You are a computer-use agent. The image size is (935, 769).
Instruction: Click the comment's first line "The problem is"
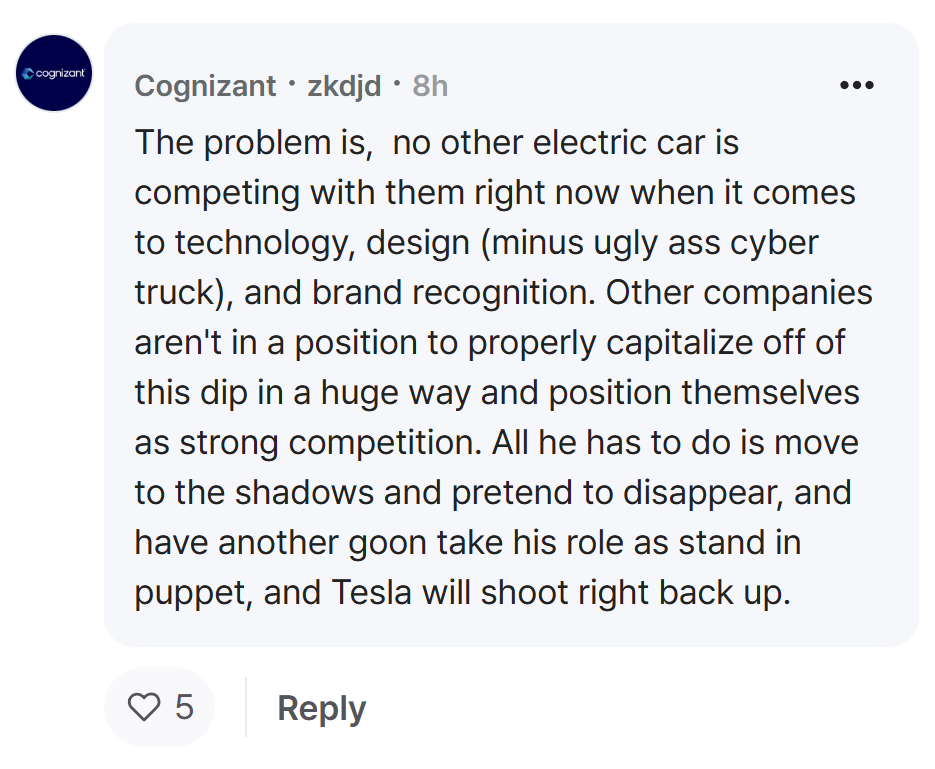point(253,144)
